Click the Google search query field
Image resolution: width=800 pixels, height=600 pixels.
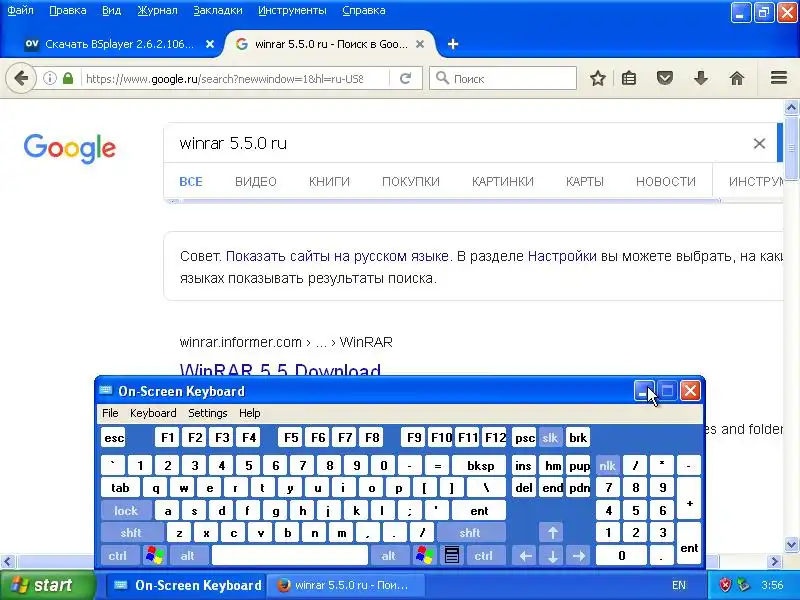(x=459, y=144)
